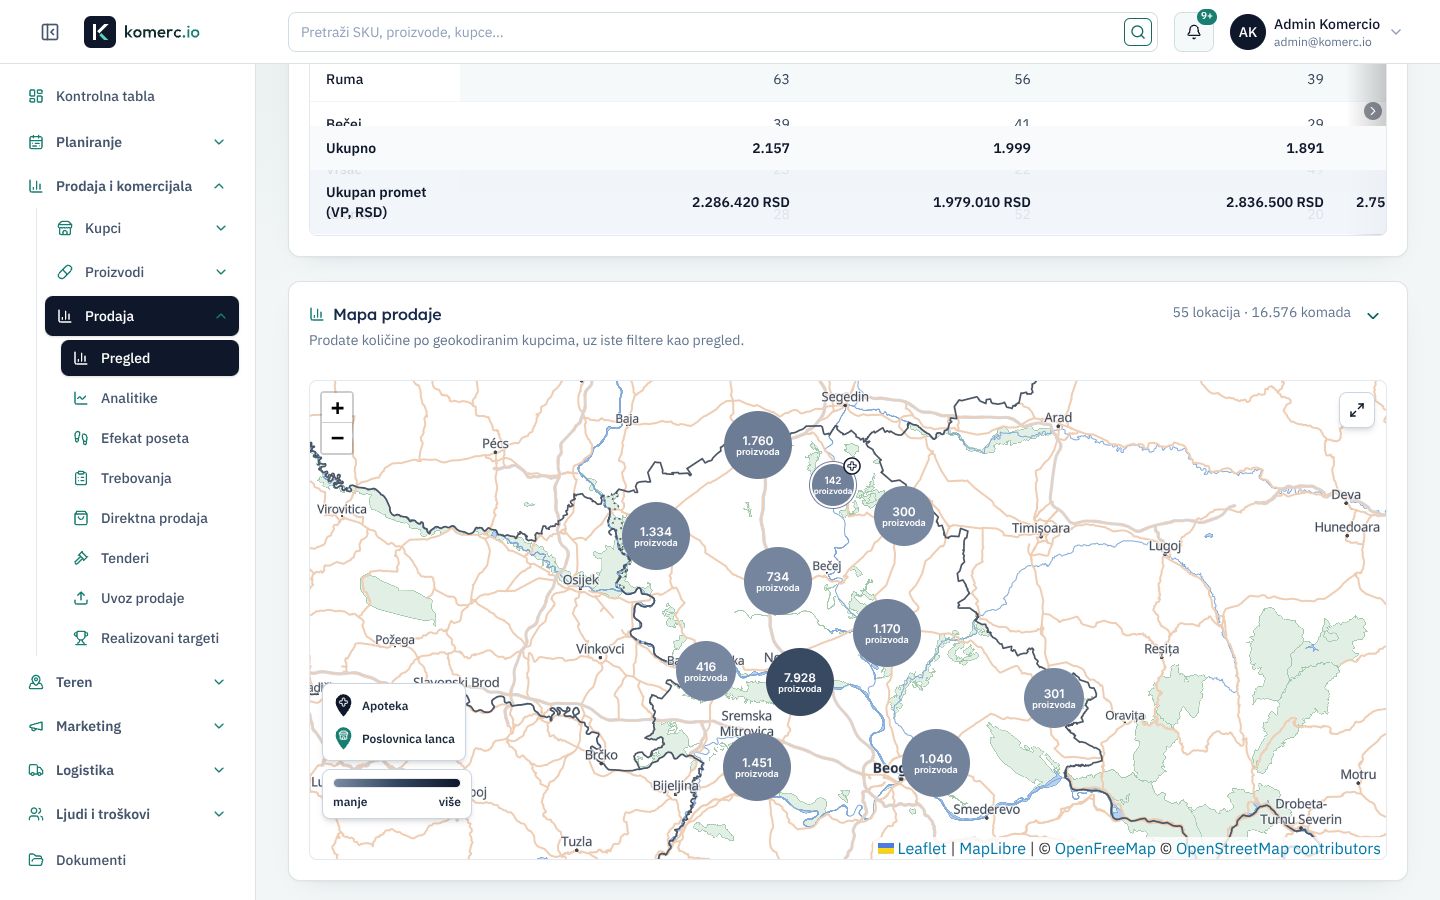The width and height of the screenshot is (1440, 900).
Task: Click the AK user avatar
Action: pyautogui.click(x=1248, y=32)
